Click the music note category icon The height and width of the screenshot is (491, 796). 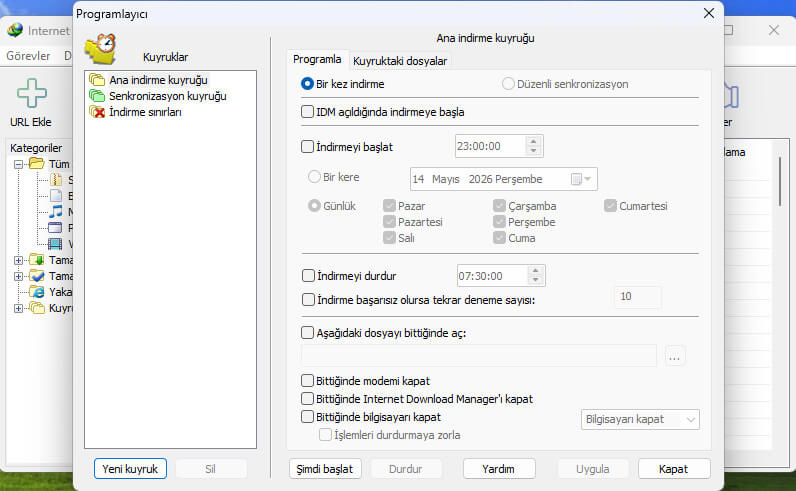click(56, 211)
